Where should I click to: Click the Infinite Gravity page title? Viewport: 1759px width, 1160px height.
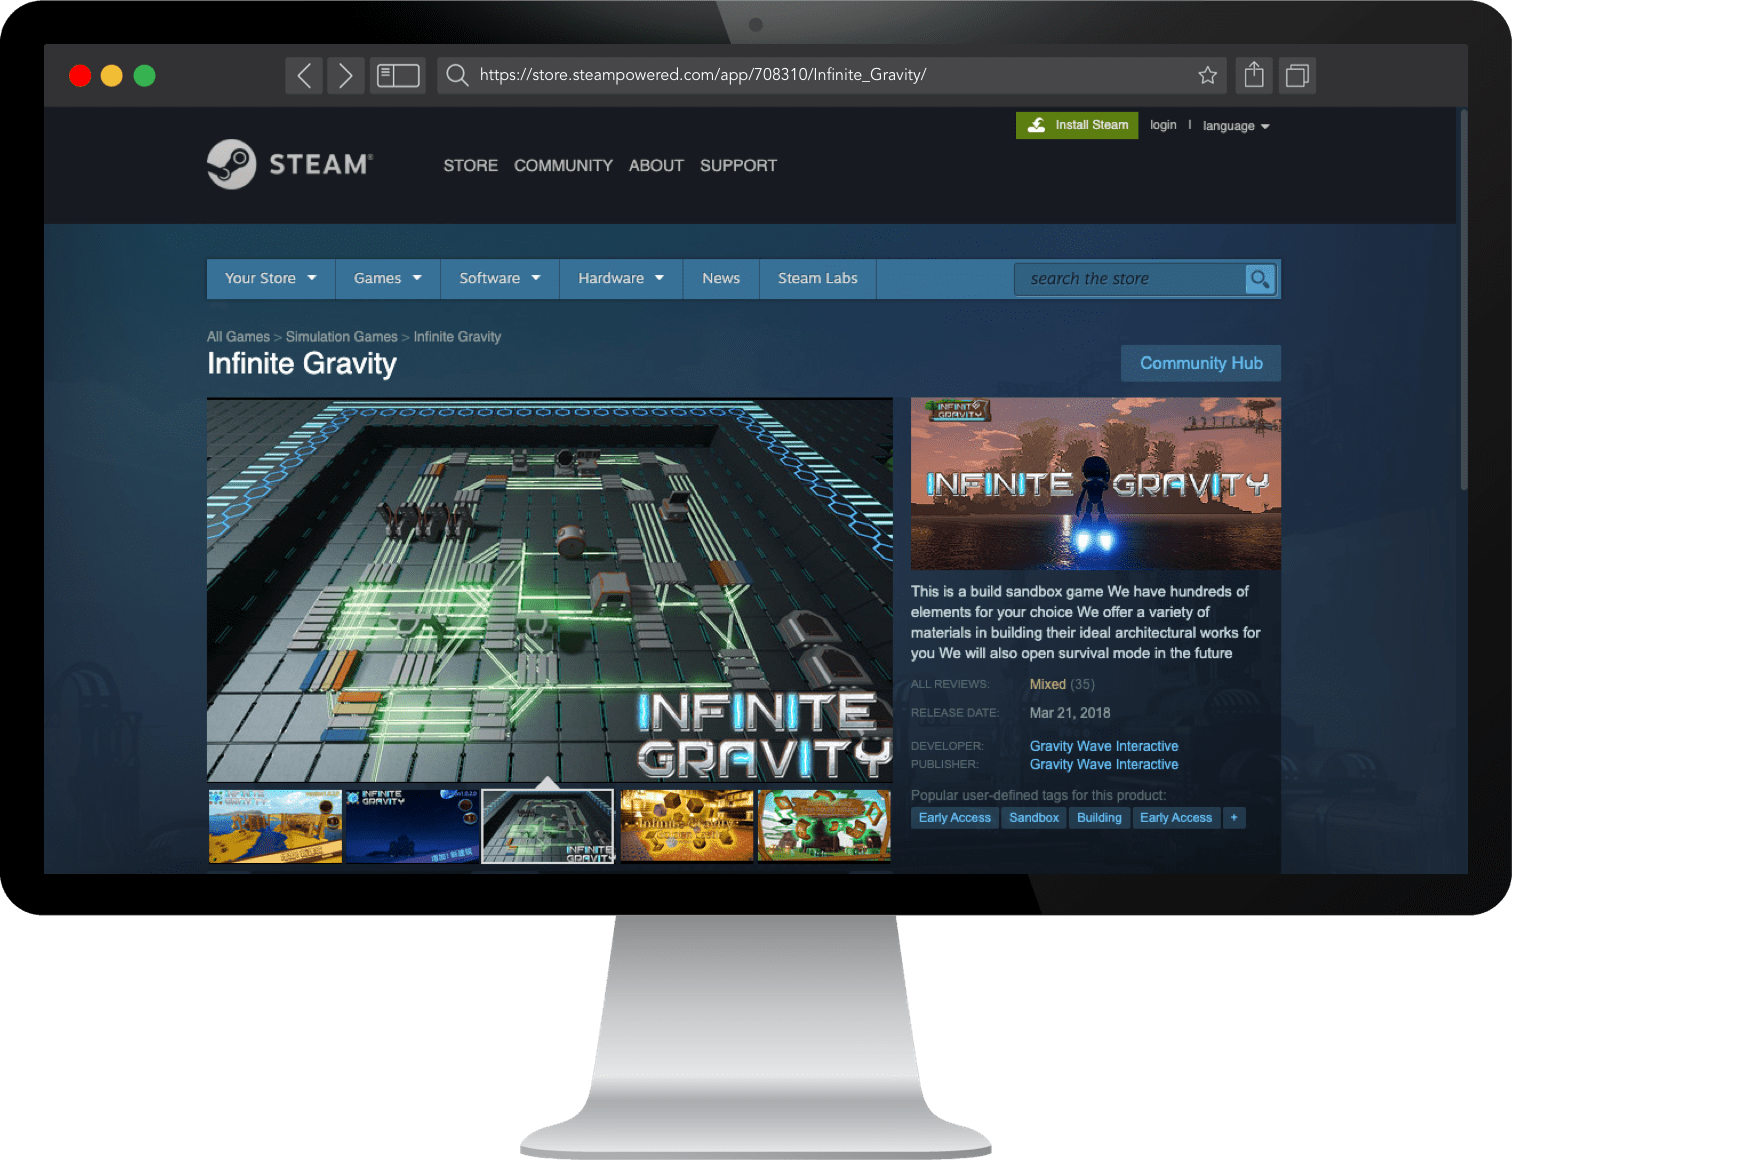point(302,364)
